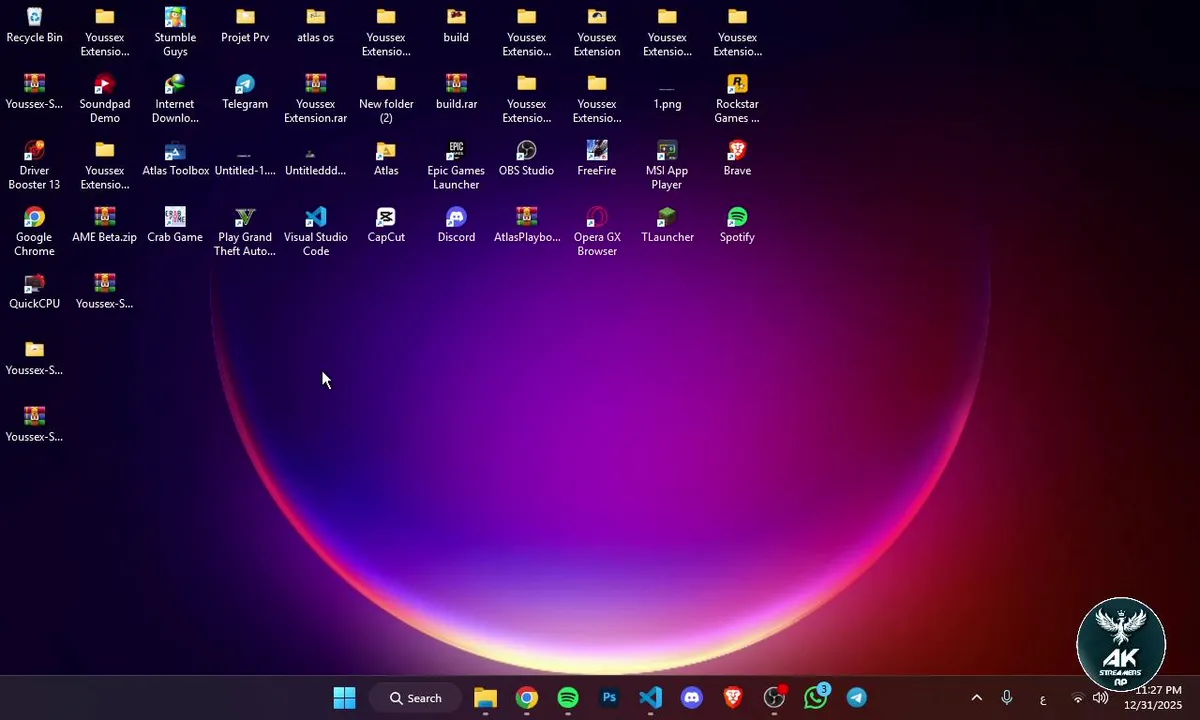The width and height of the screenshot is (1200, 720).
Task: Select the AME Beta.zip archive
Action: (x=105, y=226)
